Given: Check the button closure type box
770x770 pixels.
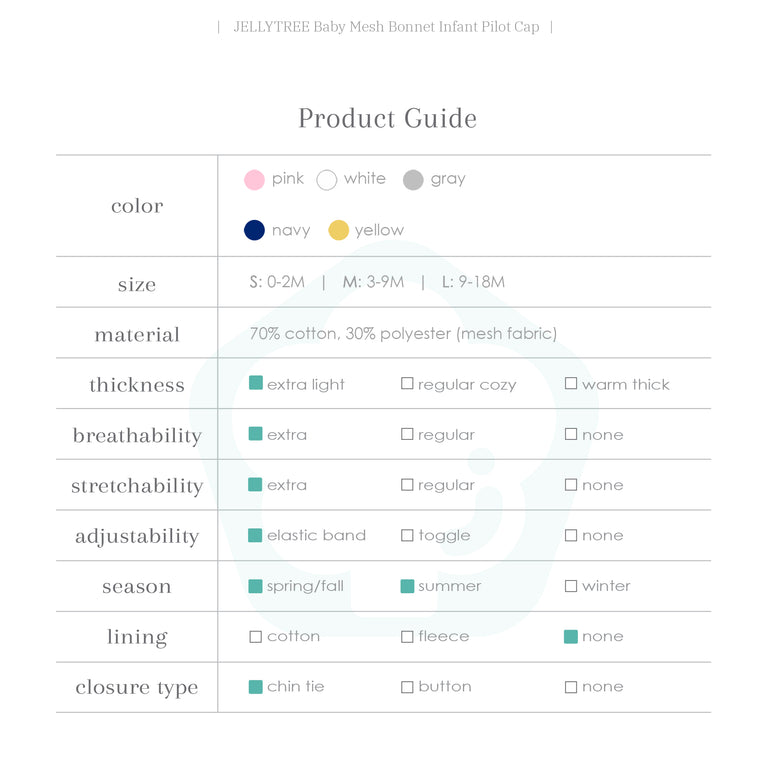Looking at the screenshot, I should 407,687.
